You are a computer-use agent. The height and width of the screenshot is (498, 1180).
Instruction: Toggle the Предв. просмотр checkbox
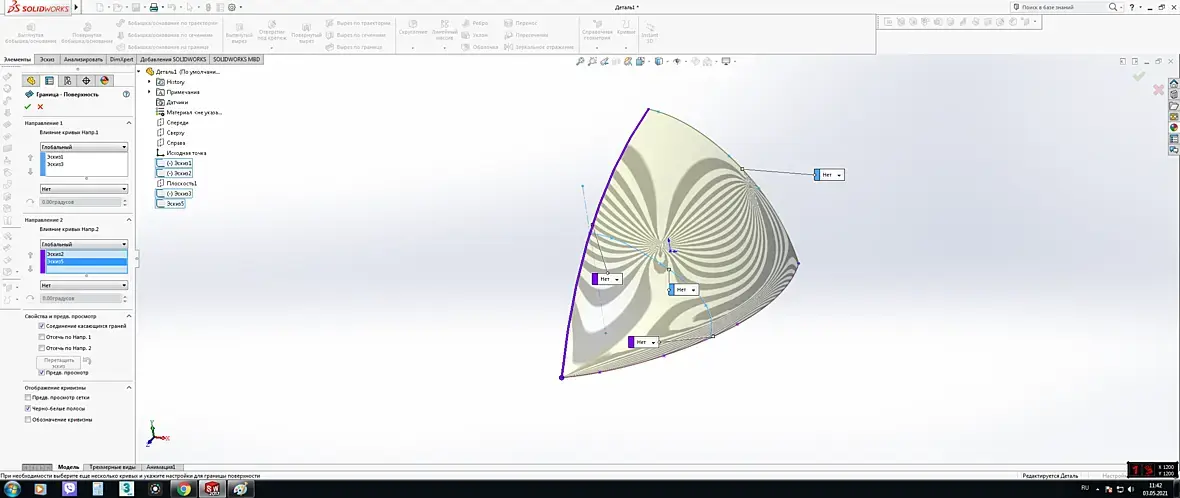(41, 372)
